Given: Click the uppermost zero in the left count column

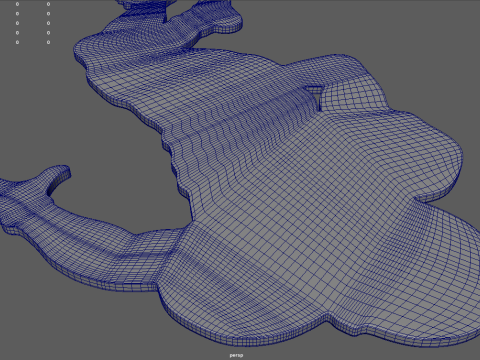Looking at the screenshot, I should click(17, 4).
